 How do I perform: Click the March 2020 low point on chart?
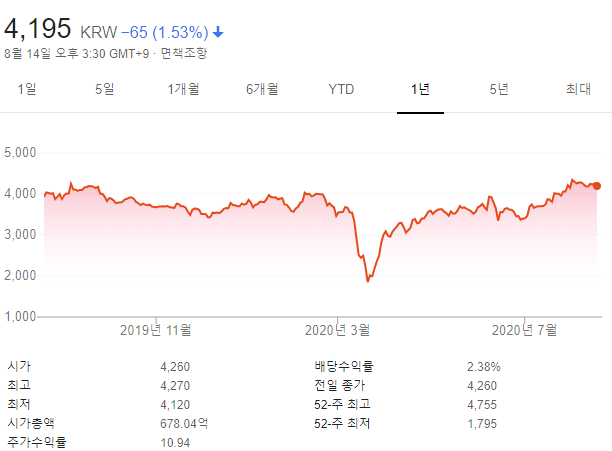(368, 281)
